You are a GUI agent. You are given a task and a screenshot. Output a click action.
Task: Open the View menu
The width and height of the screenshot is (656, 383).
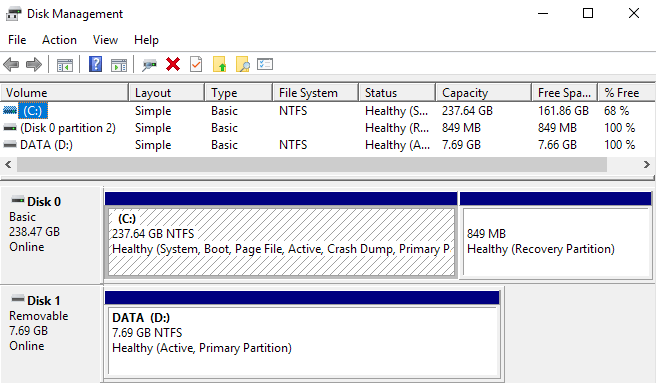click(x=105, y=40)
